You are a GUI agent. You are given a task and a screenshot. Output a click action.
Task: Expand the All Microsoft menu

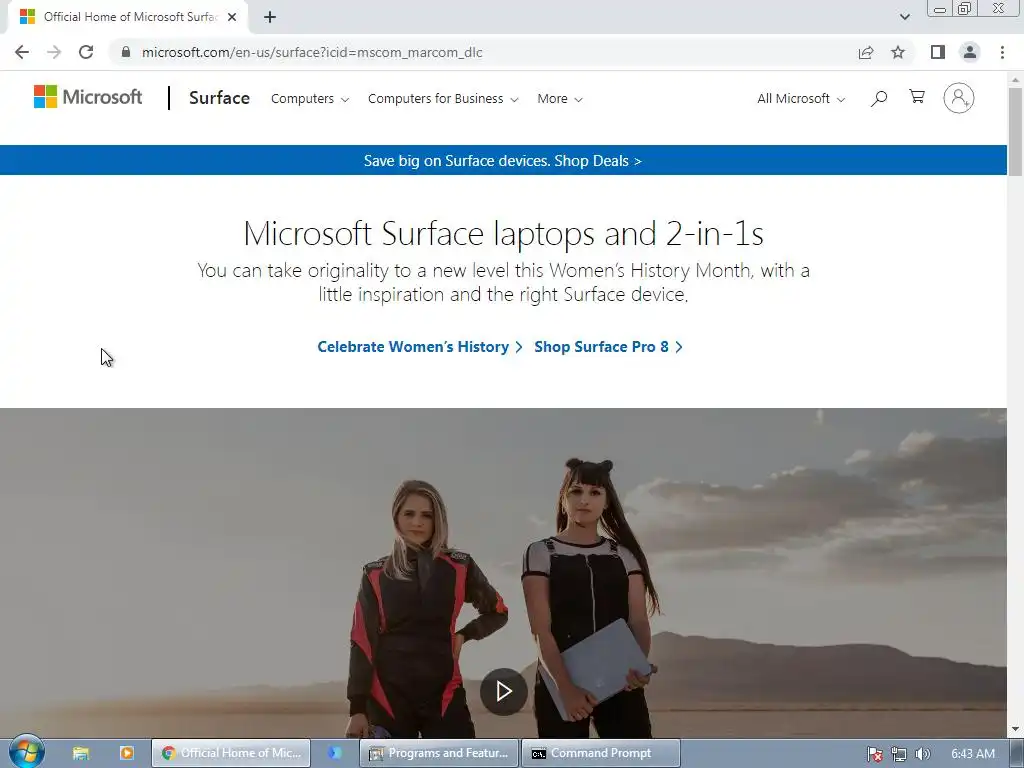[801, 99]
